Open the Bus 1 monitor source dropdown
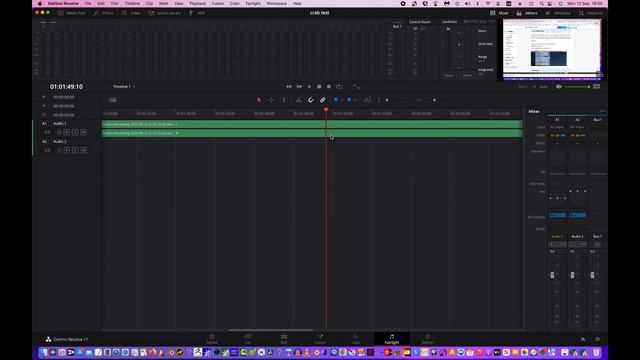The height and width of the screenshot is (360, 640). pyautogui.click(x=525, y=87)
